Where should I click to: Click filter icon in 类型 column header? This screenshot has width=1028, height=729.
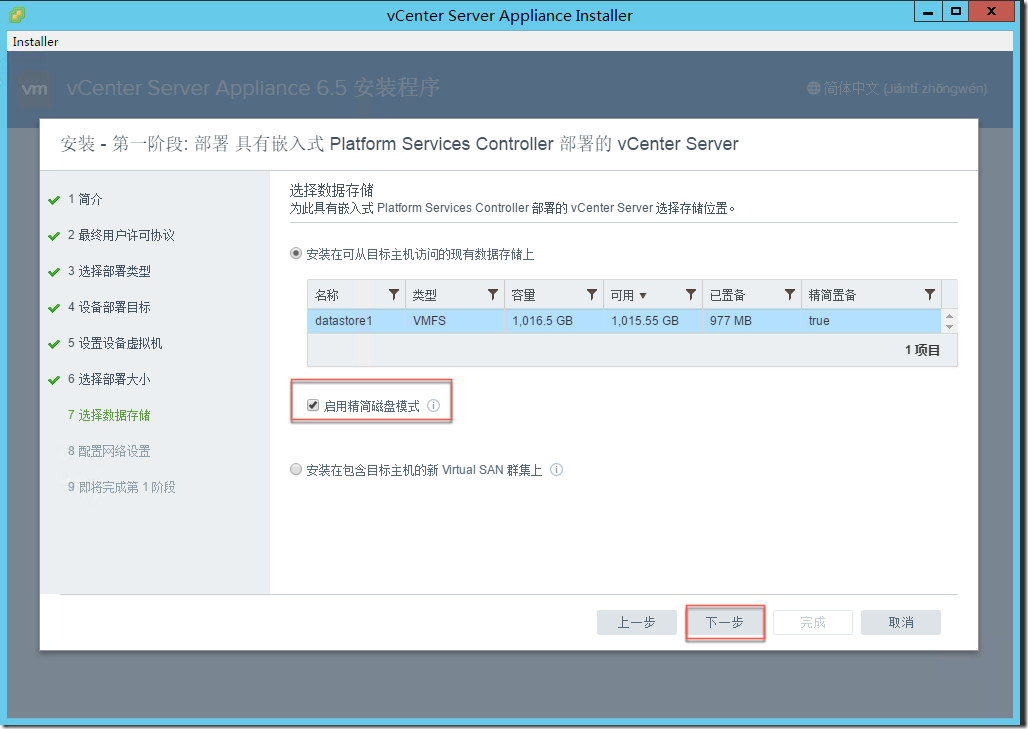pyautogui.click(x=492, y=295)
